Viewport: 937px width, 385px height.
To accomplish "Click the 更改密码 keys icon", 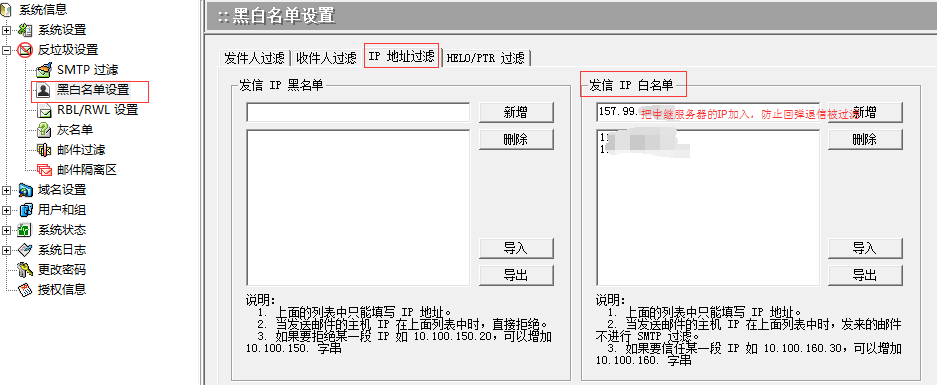I will tap(26, 270).
